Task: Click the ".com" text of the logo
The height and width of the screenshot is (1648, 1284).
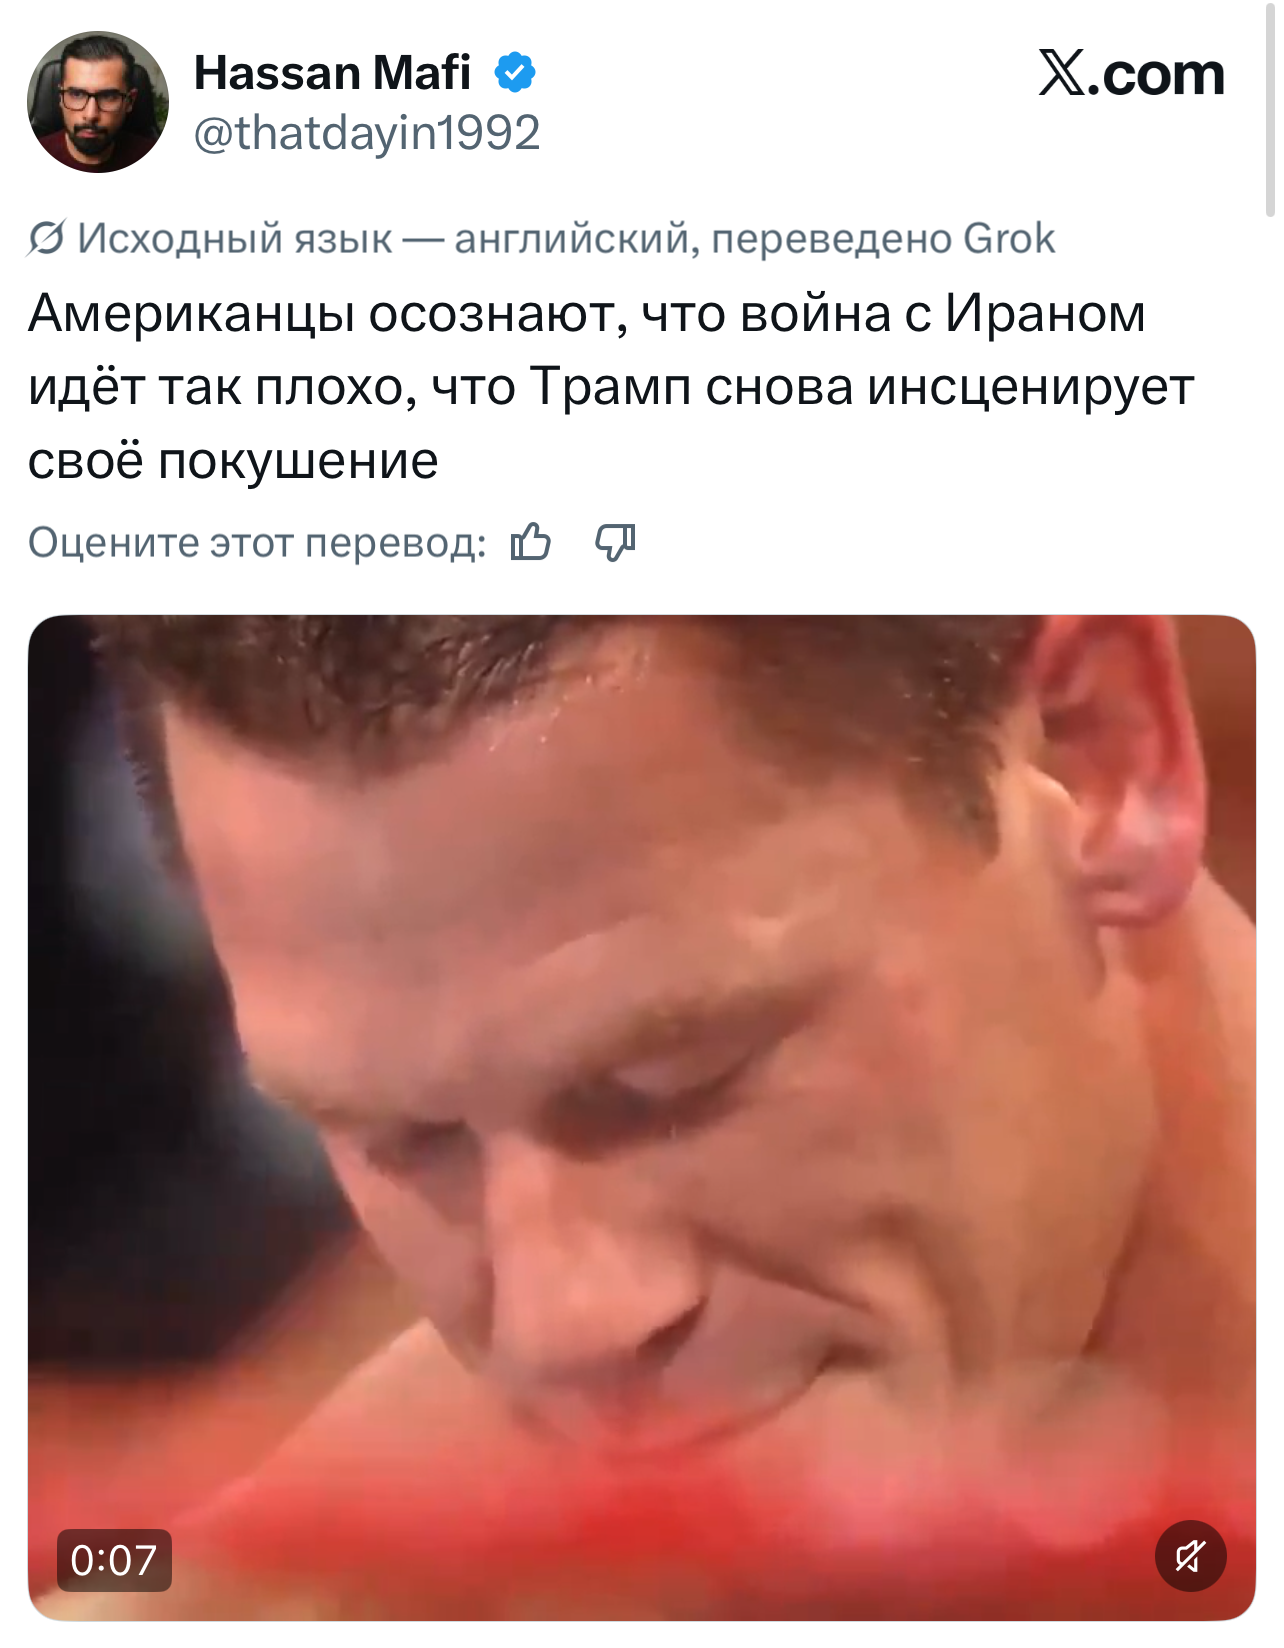Action: point(1157,75)
